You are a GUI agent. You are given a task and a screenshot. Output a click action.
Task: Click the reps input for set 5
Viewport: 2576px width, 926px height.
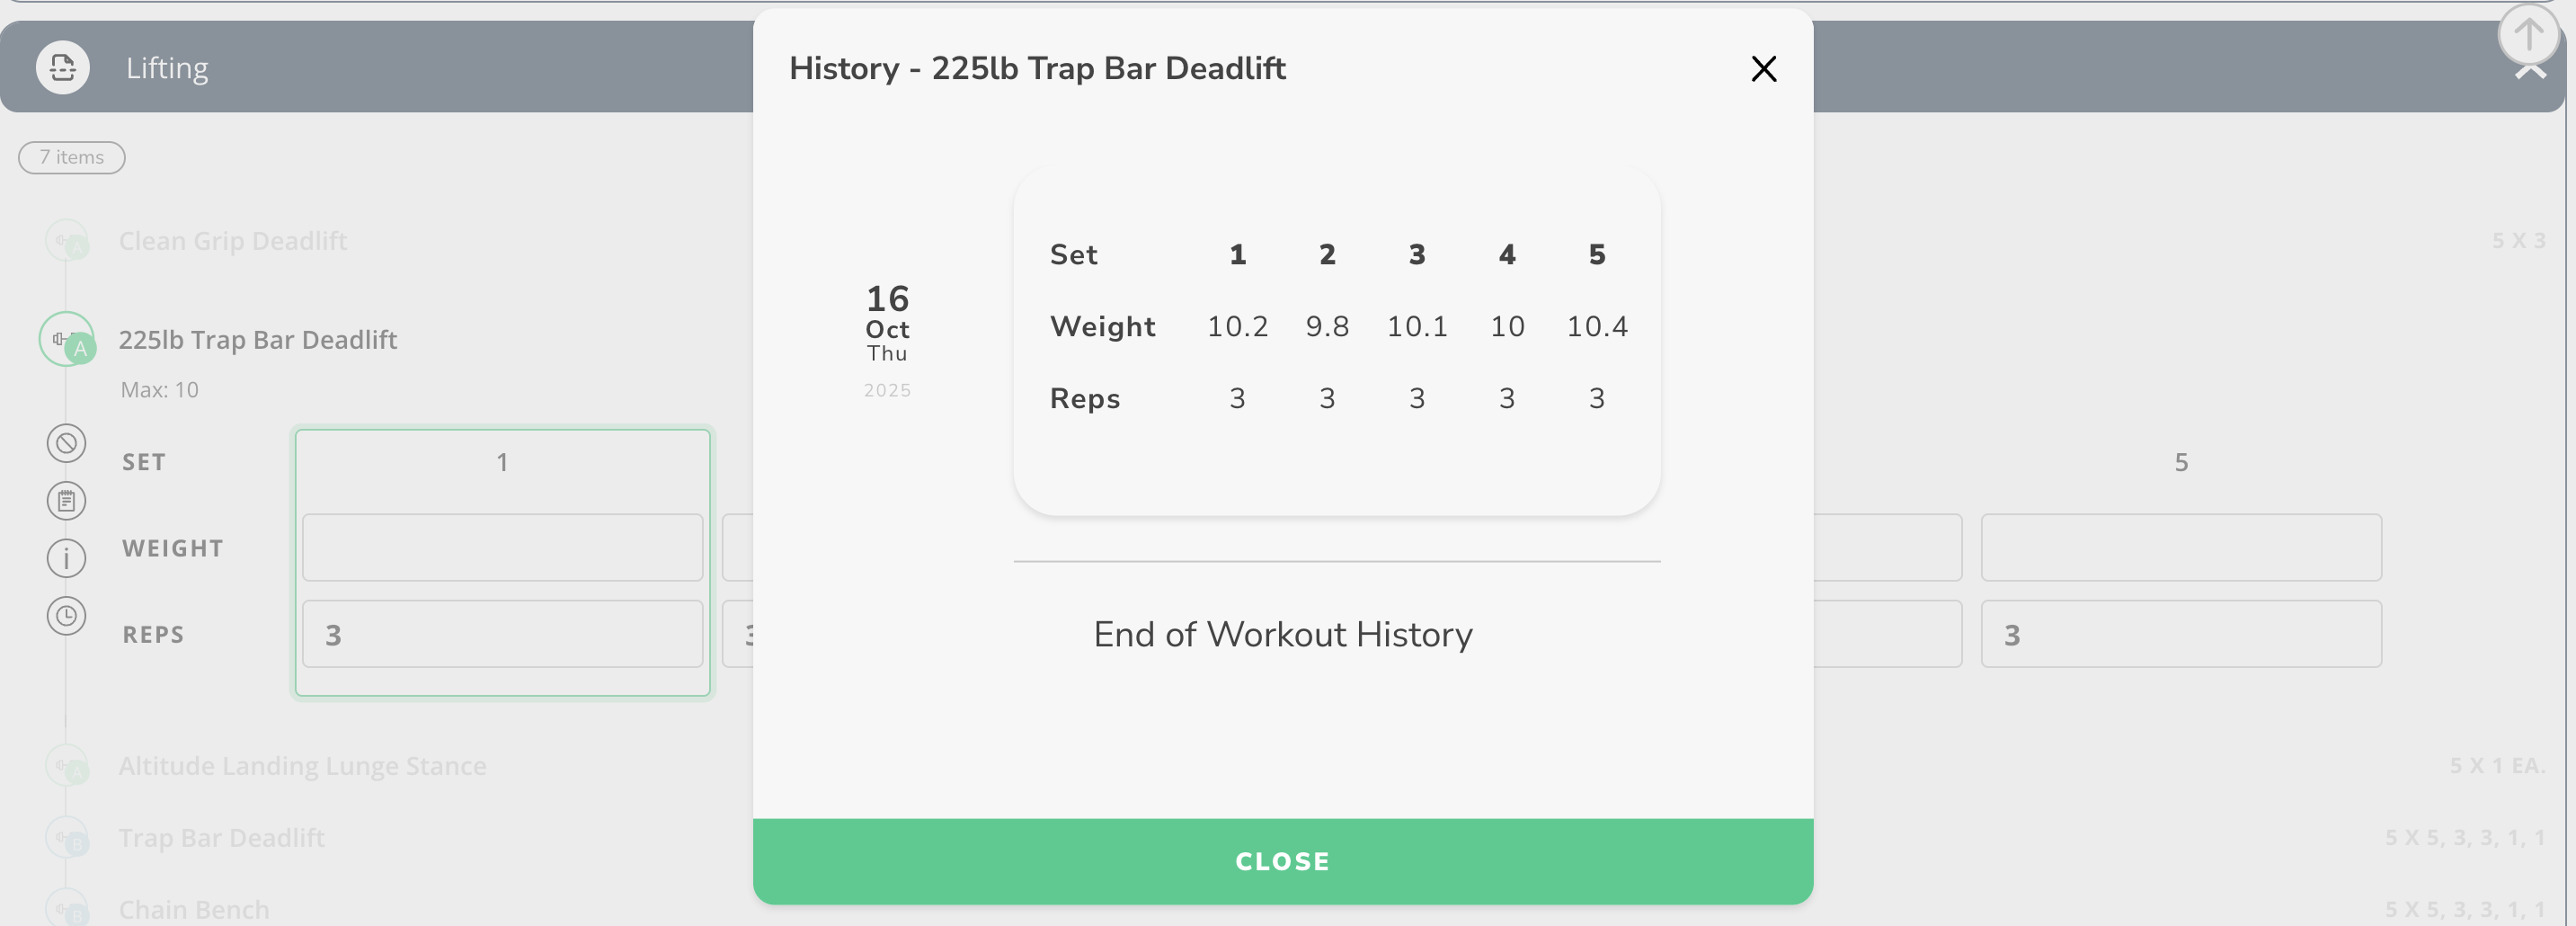point(2180,634)
